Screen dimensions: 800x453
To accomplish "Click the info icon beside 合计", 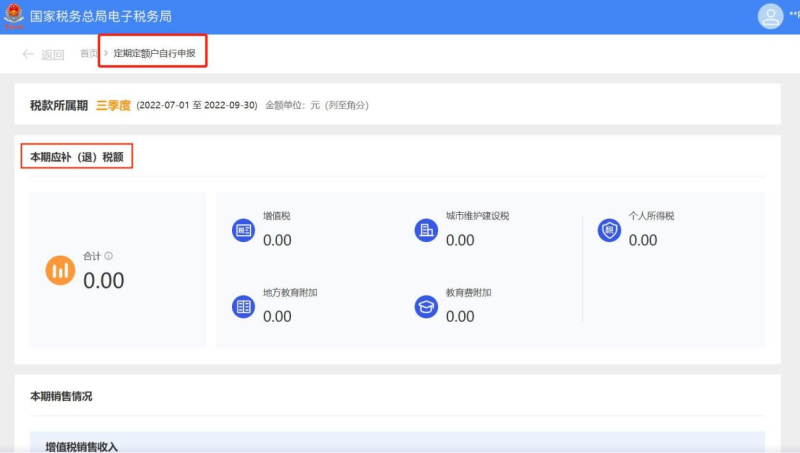I will 109,256.
